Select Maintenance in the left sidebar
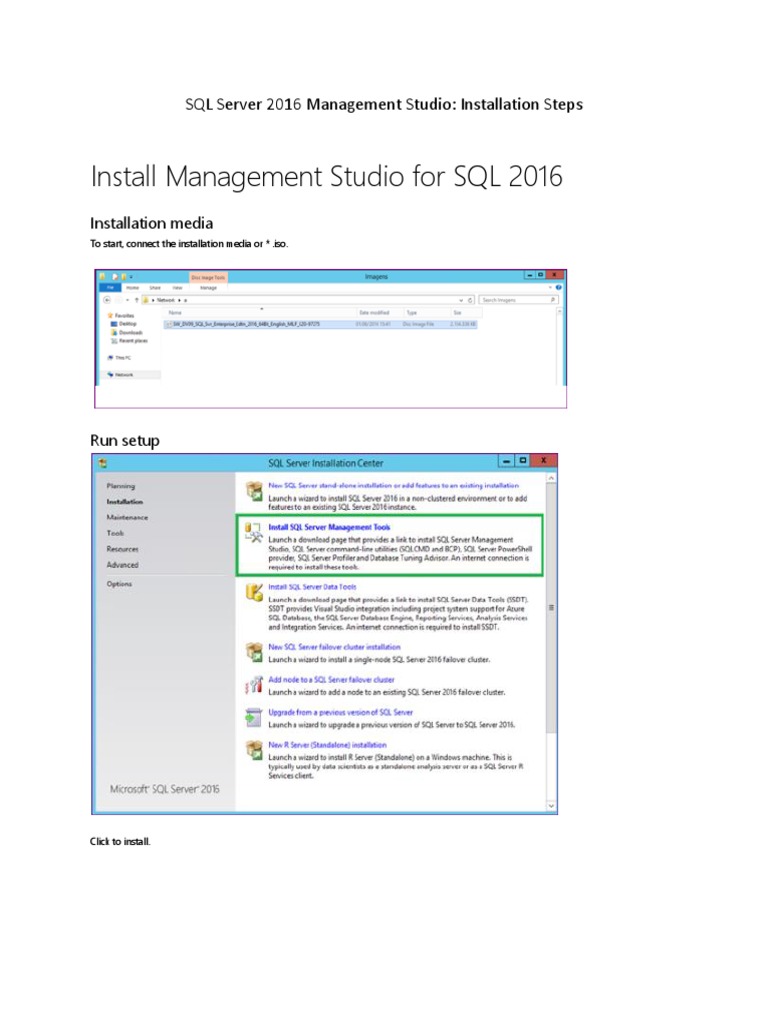Image resolution: width=768 pixels, height=1024 pixels. 127,517
